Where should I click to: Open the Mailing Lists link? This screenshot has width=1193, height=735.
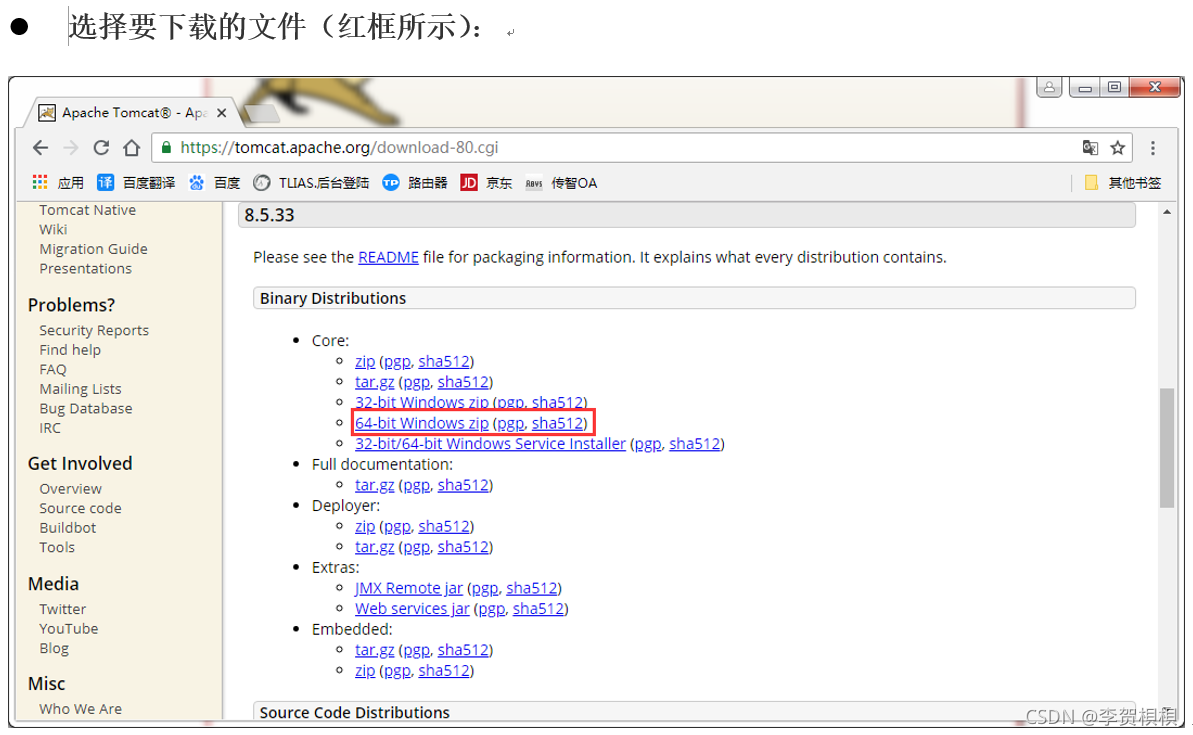tap(80, 389)
